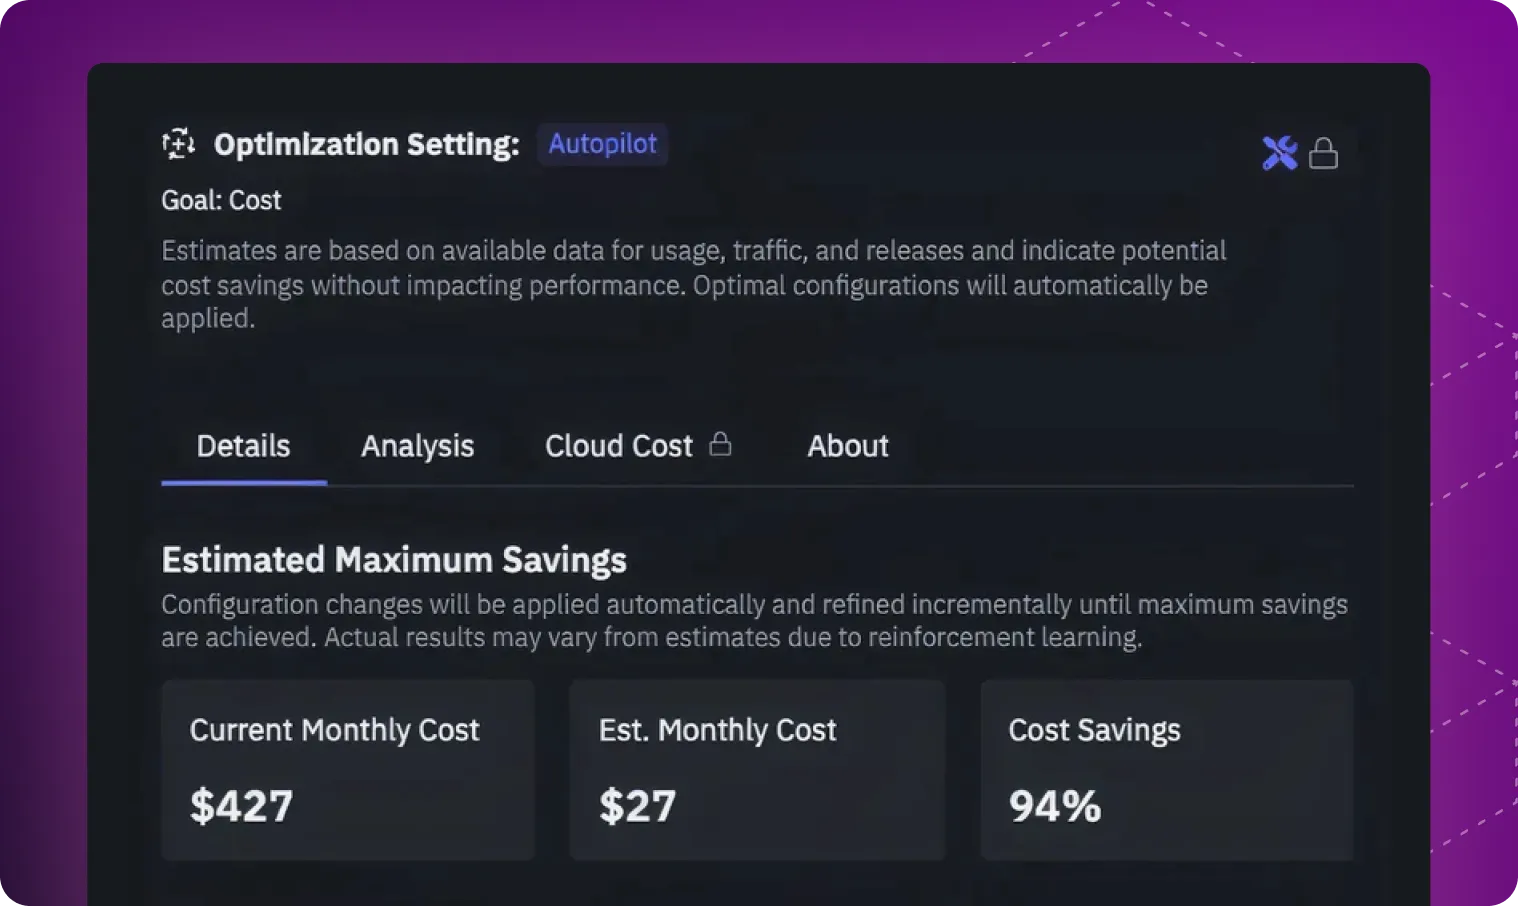
Task: Click the tools/wrench icon in top right
Action: [x=1280, y=153]
